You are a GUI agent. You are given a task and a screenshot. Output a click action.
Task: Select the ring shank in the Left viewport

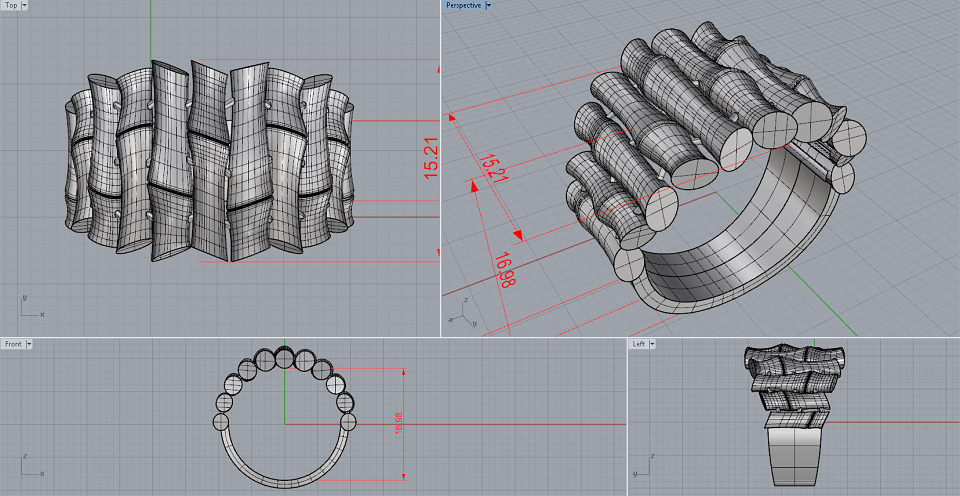[x=795, y=456]
